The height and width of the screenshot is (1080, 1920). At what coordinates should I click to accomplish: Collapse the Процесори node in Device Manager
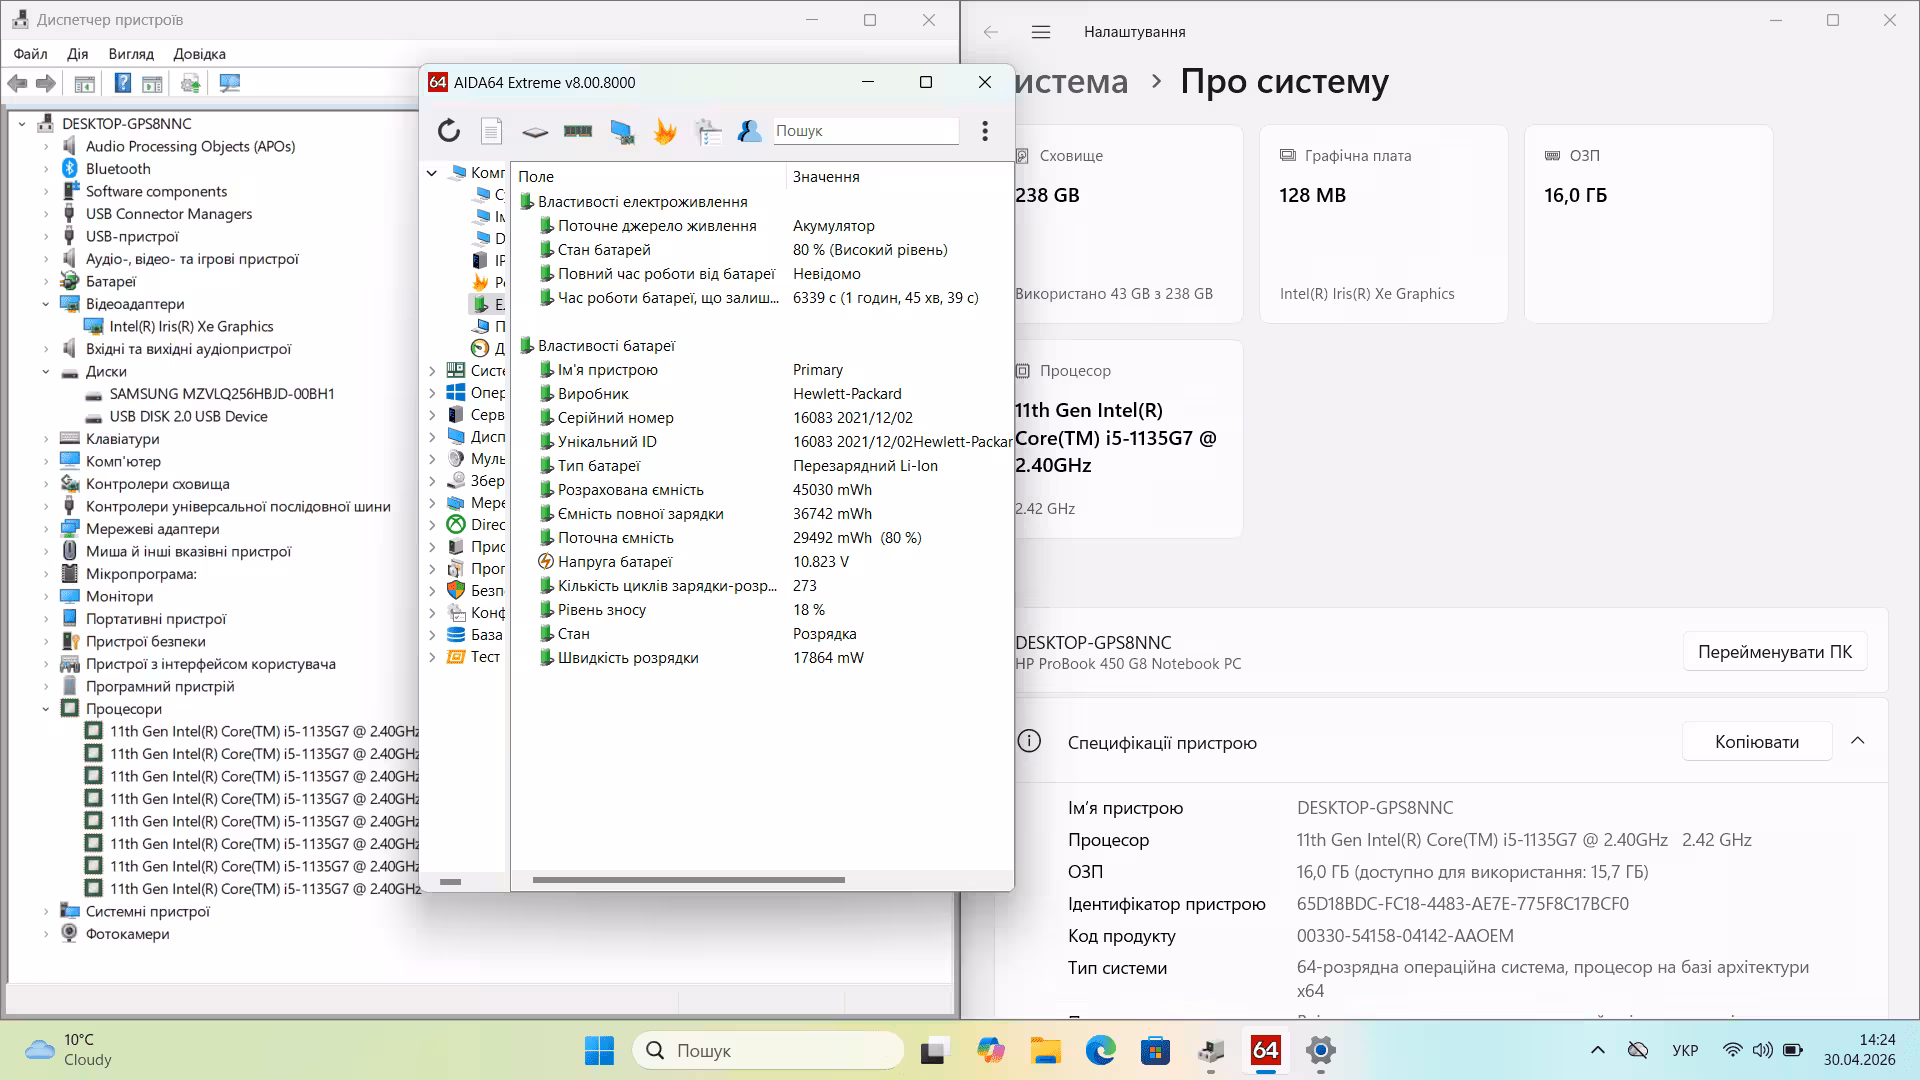point(45,709)
